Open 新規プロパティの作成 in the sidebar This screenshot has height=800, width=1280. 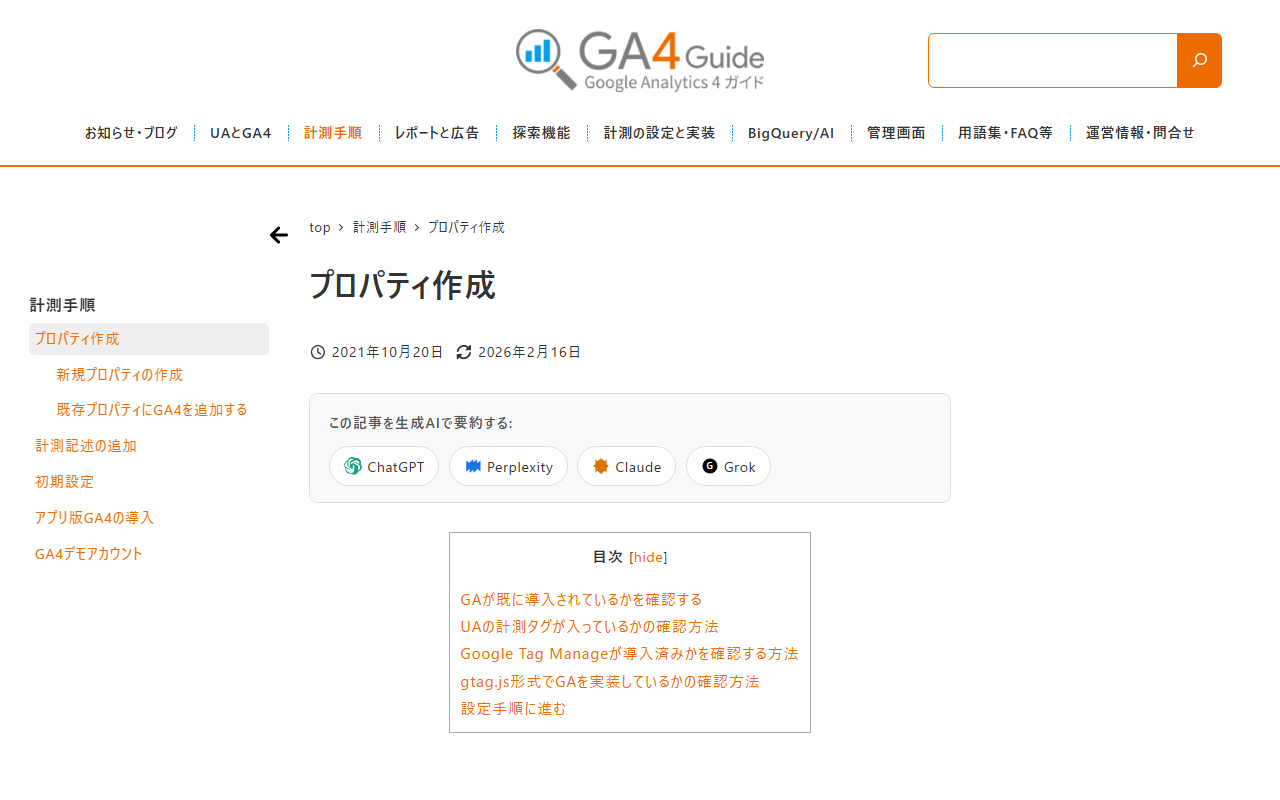point(120,375)
